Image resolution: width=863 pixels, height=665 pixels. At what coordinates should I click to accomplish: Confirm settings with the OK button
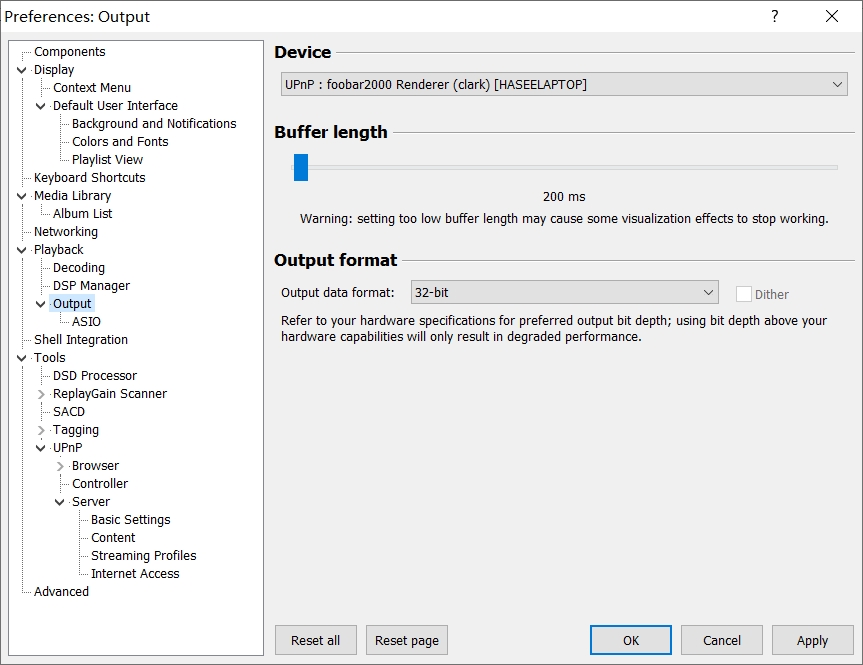click(x=630, y=640)
